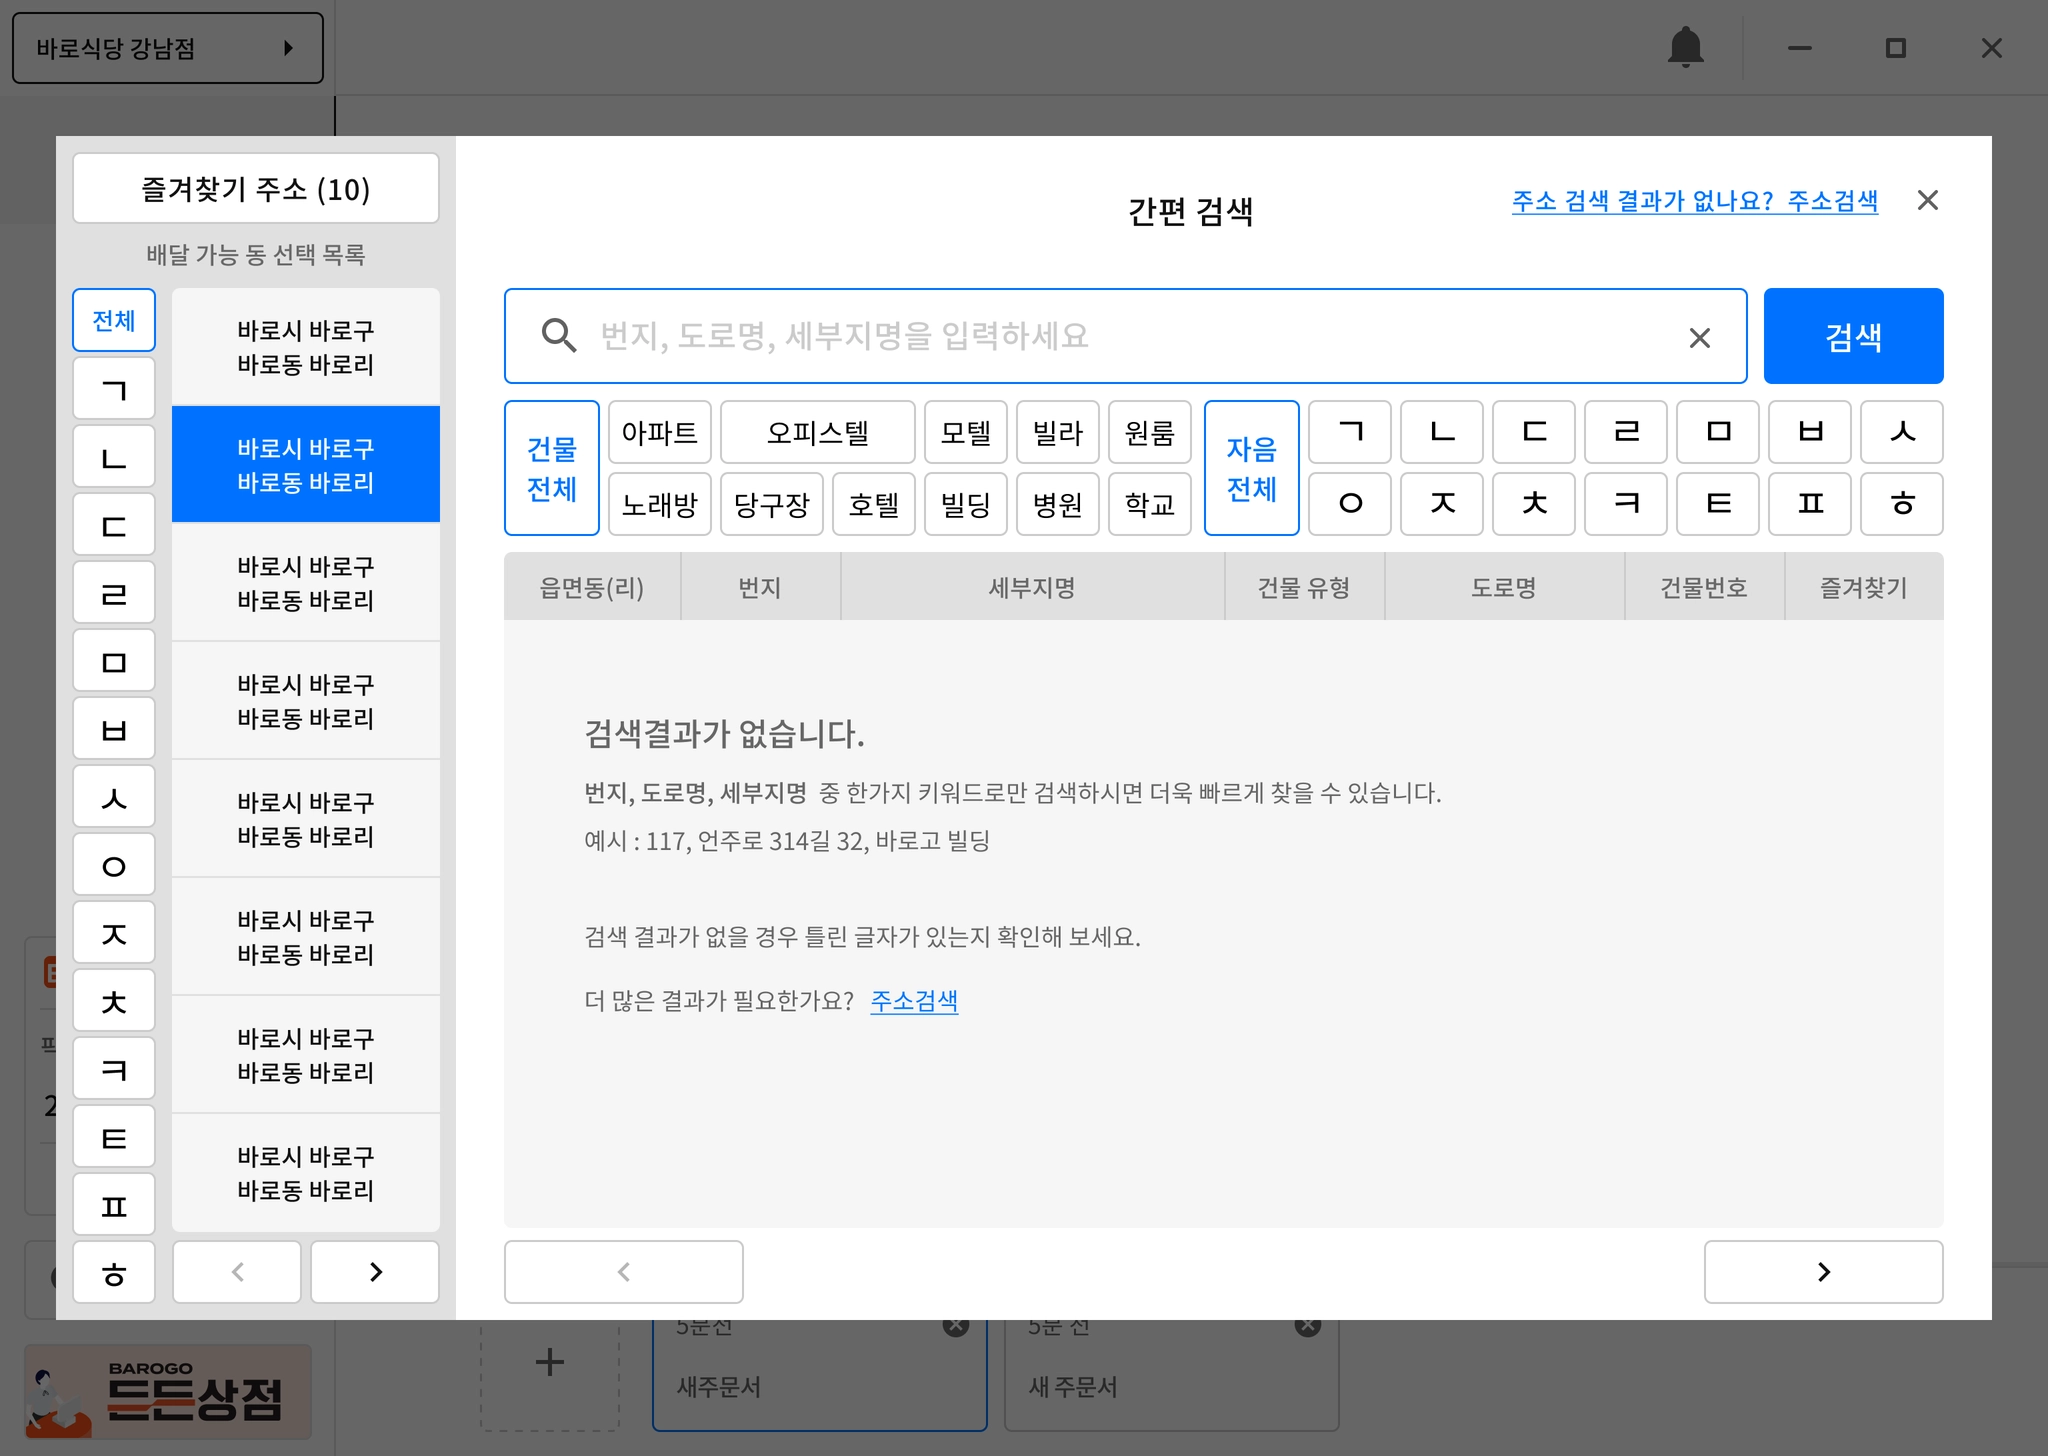2048x1456 pixels.
Task: Go to next page of search results
Action: click(1822, 1271)
